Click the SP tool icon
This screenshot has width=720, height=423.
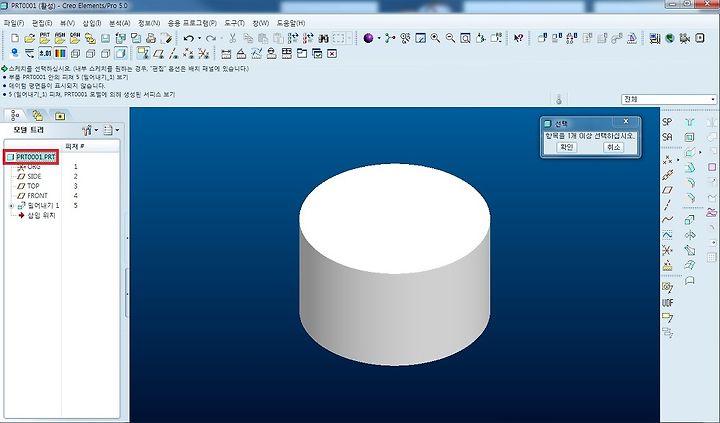667,122
